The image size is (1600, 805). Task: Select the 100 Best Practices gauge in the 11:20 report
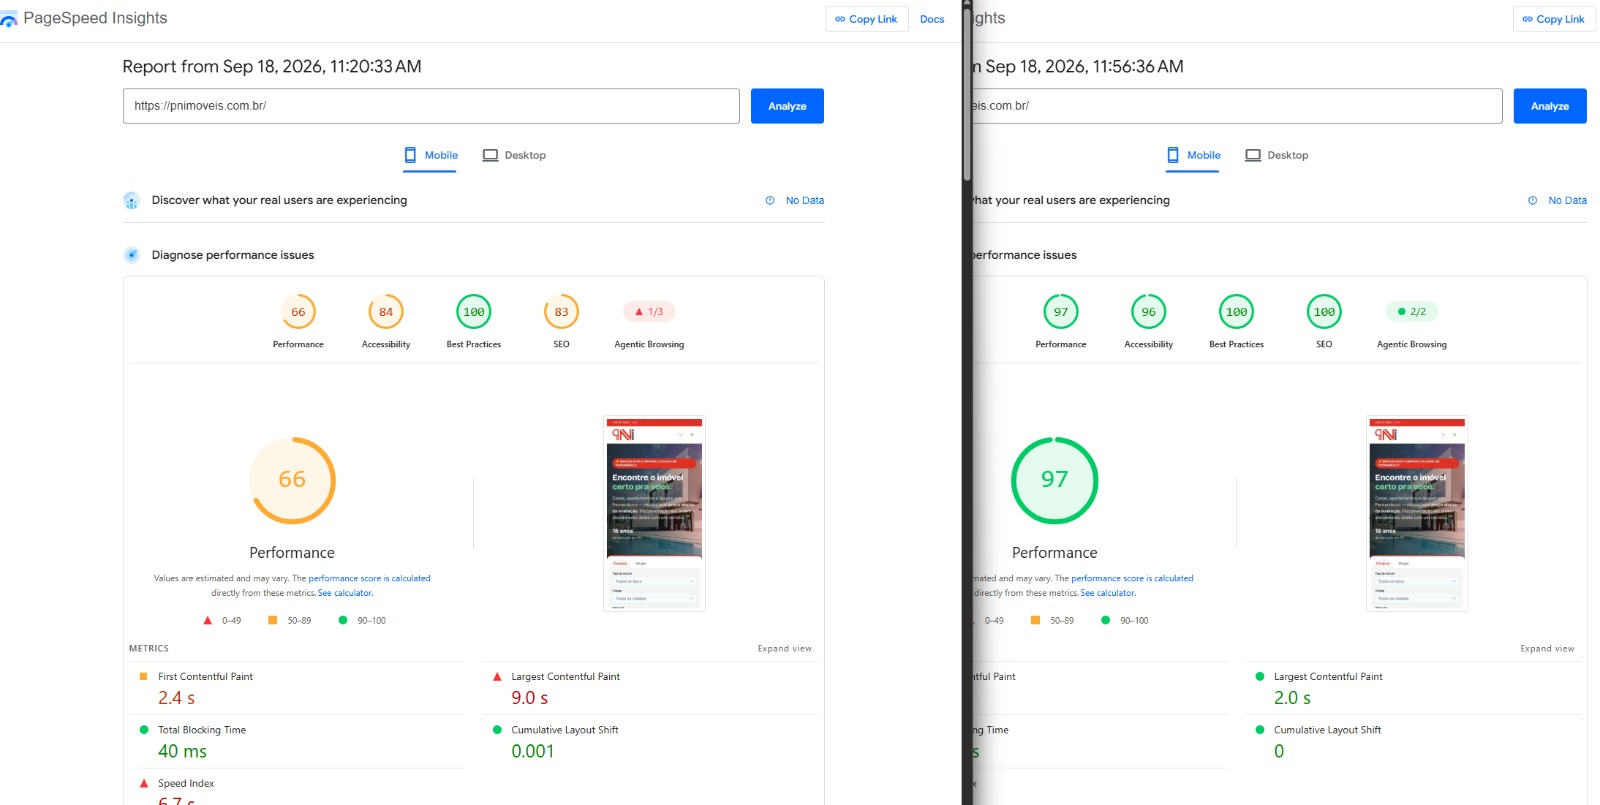[x=474, y=312]
